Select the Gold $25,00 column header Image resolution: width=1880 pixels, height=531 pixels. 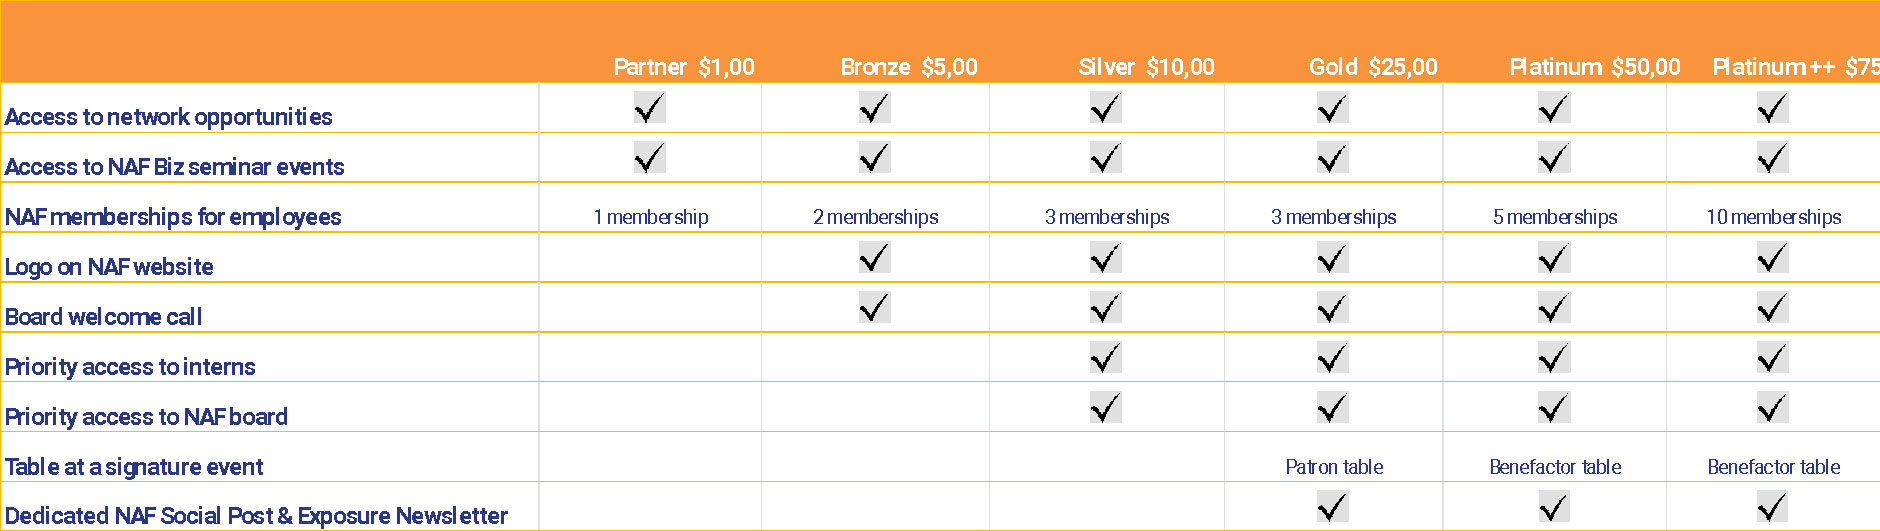point(1373,67)
